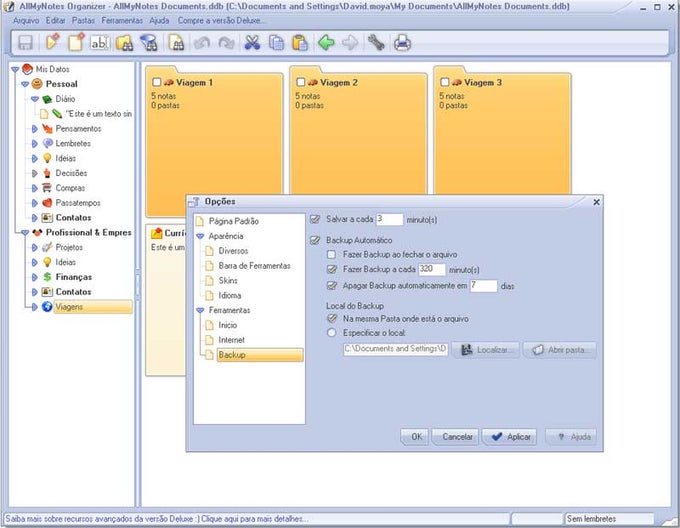
Task: Select 'Página Padrão' in options tree
Action: click(x=233, y=221)
